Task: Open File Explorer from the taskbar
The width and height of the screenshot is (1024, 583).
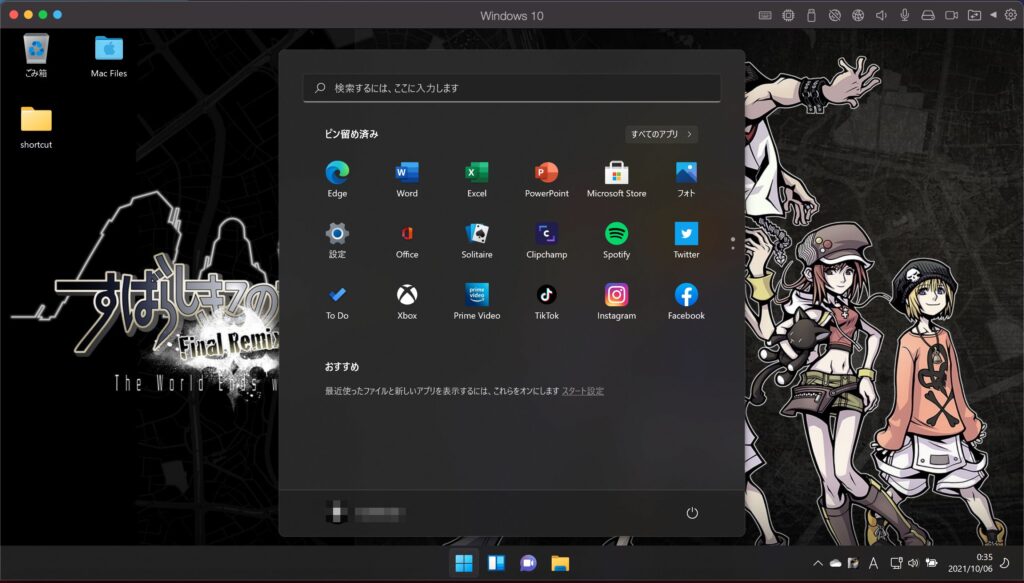Action: click(560, 563)
